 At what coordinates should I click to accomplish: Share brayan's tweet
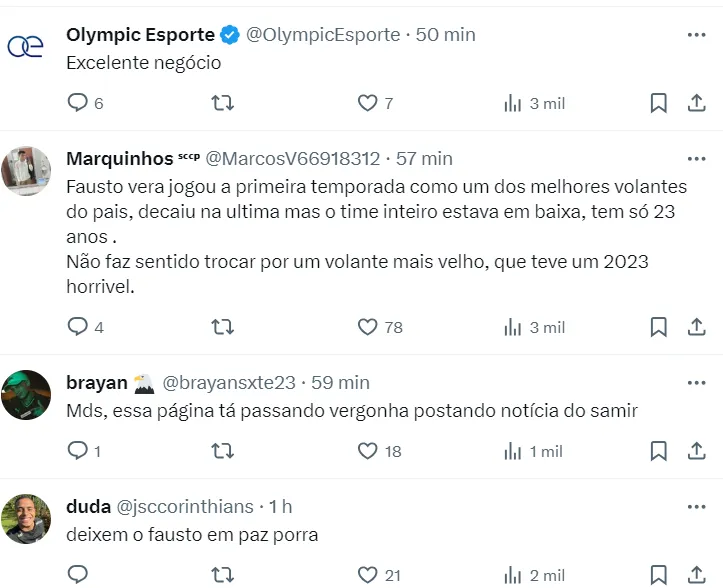pyautogui.click(x=696, y=451)
